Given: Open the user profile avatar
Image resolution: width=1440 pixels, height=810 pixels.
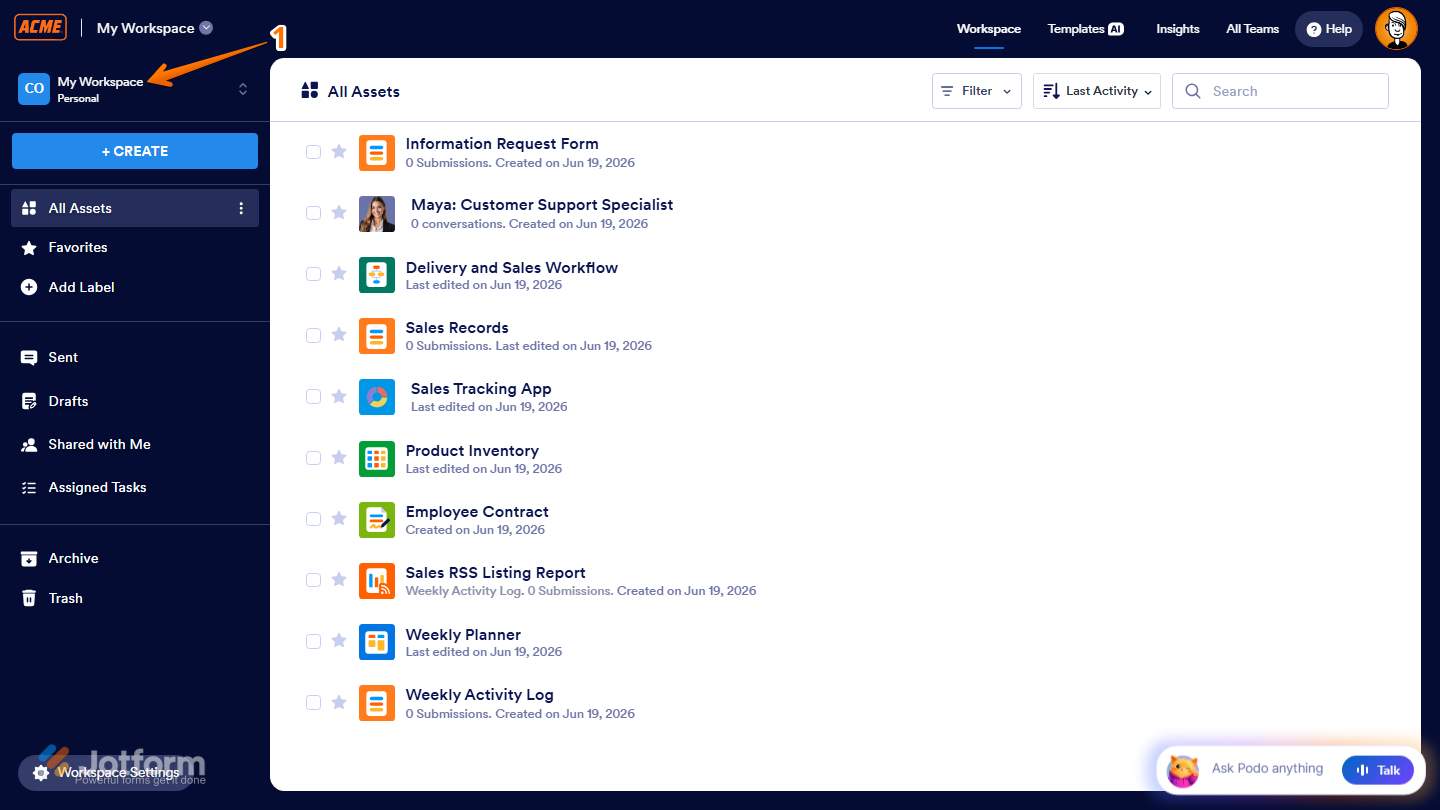Looking at the screenshot, I should point(1396,29).
